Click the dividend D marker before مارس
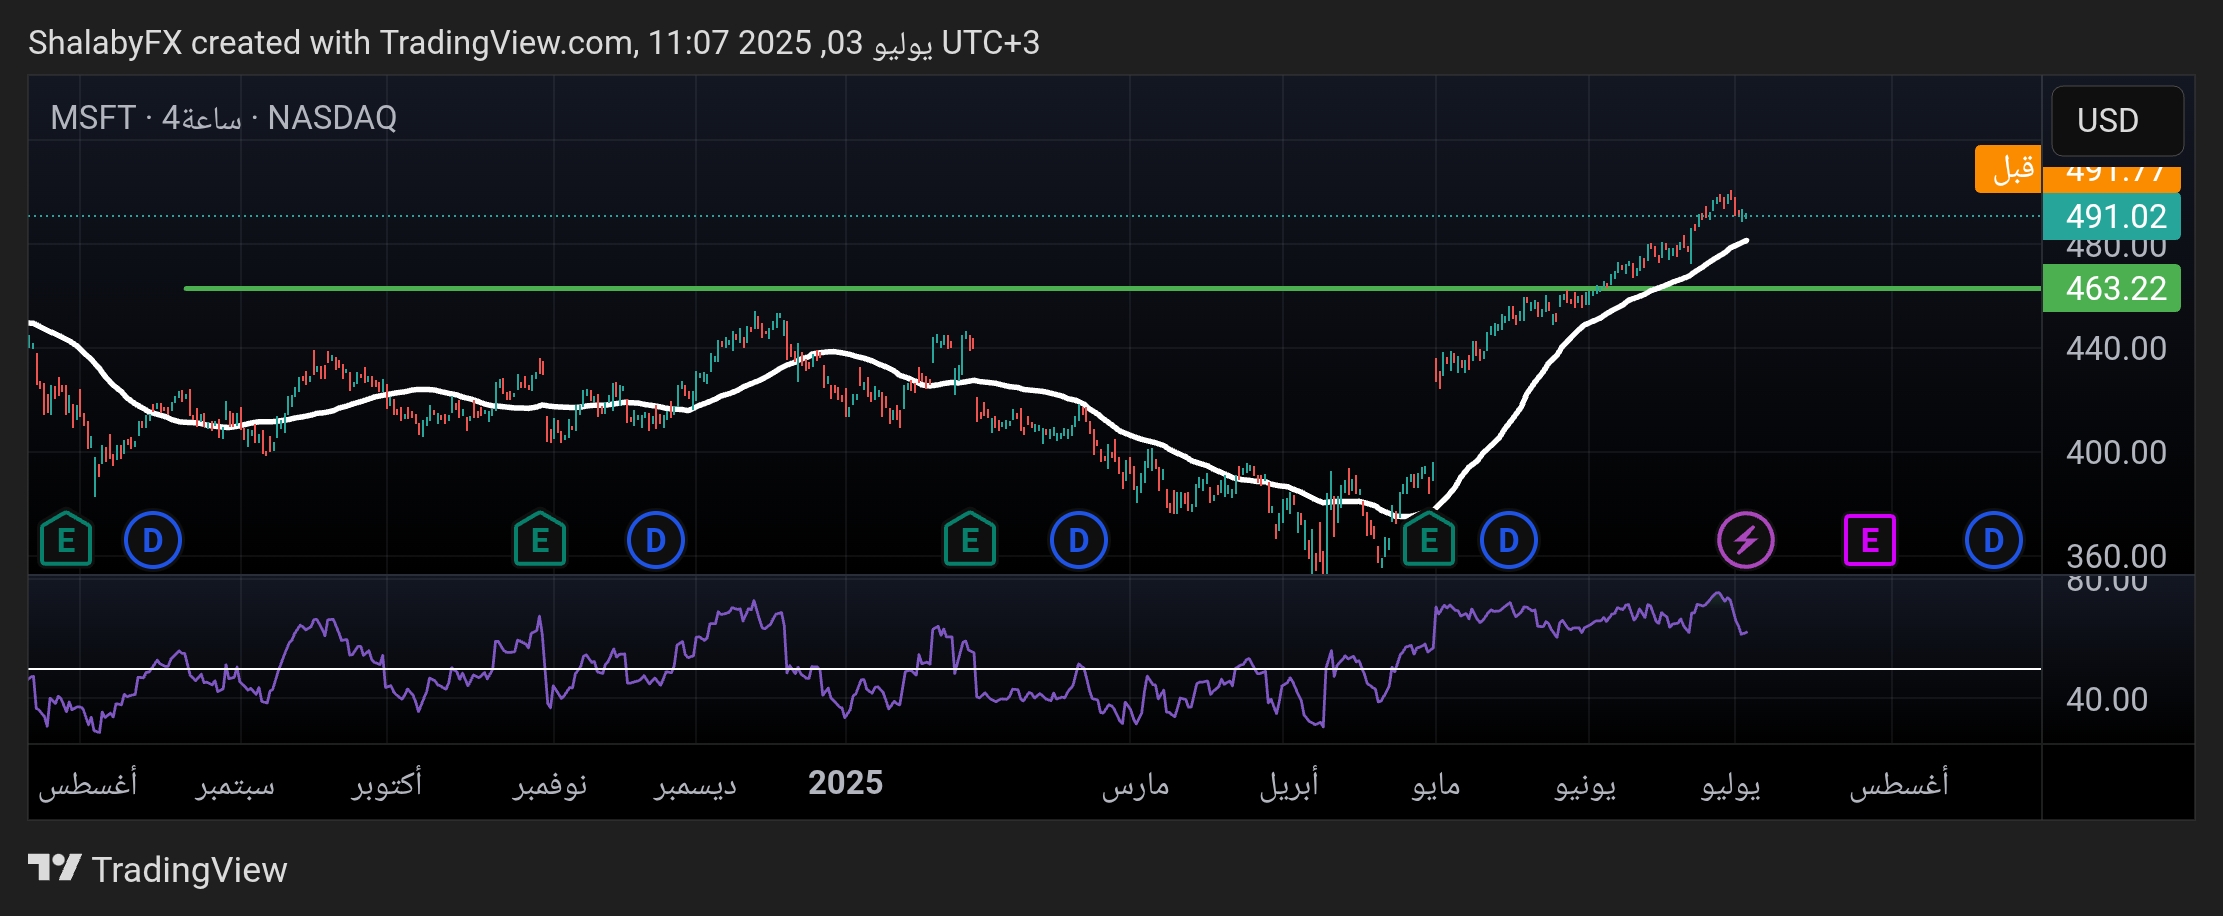This screenshot has width=2223, height=916. pos(1078,540)
